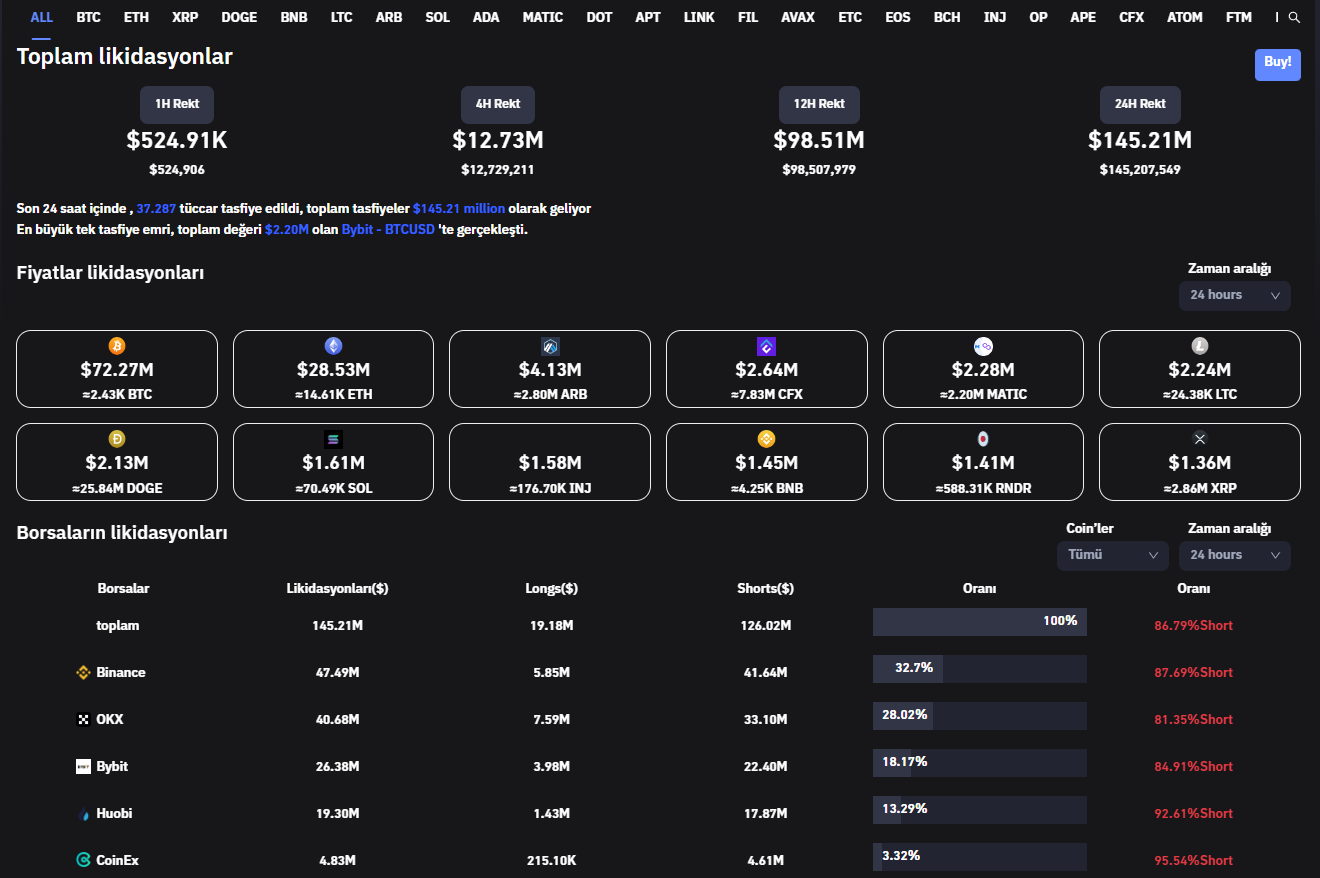Screen dimensions: 1320x878
Task: Switch to the BTC coin tab
Action: point(88,18)
